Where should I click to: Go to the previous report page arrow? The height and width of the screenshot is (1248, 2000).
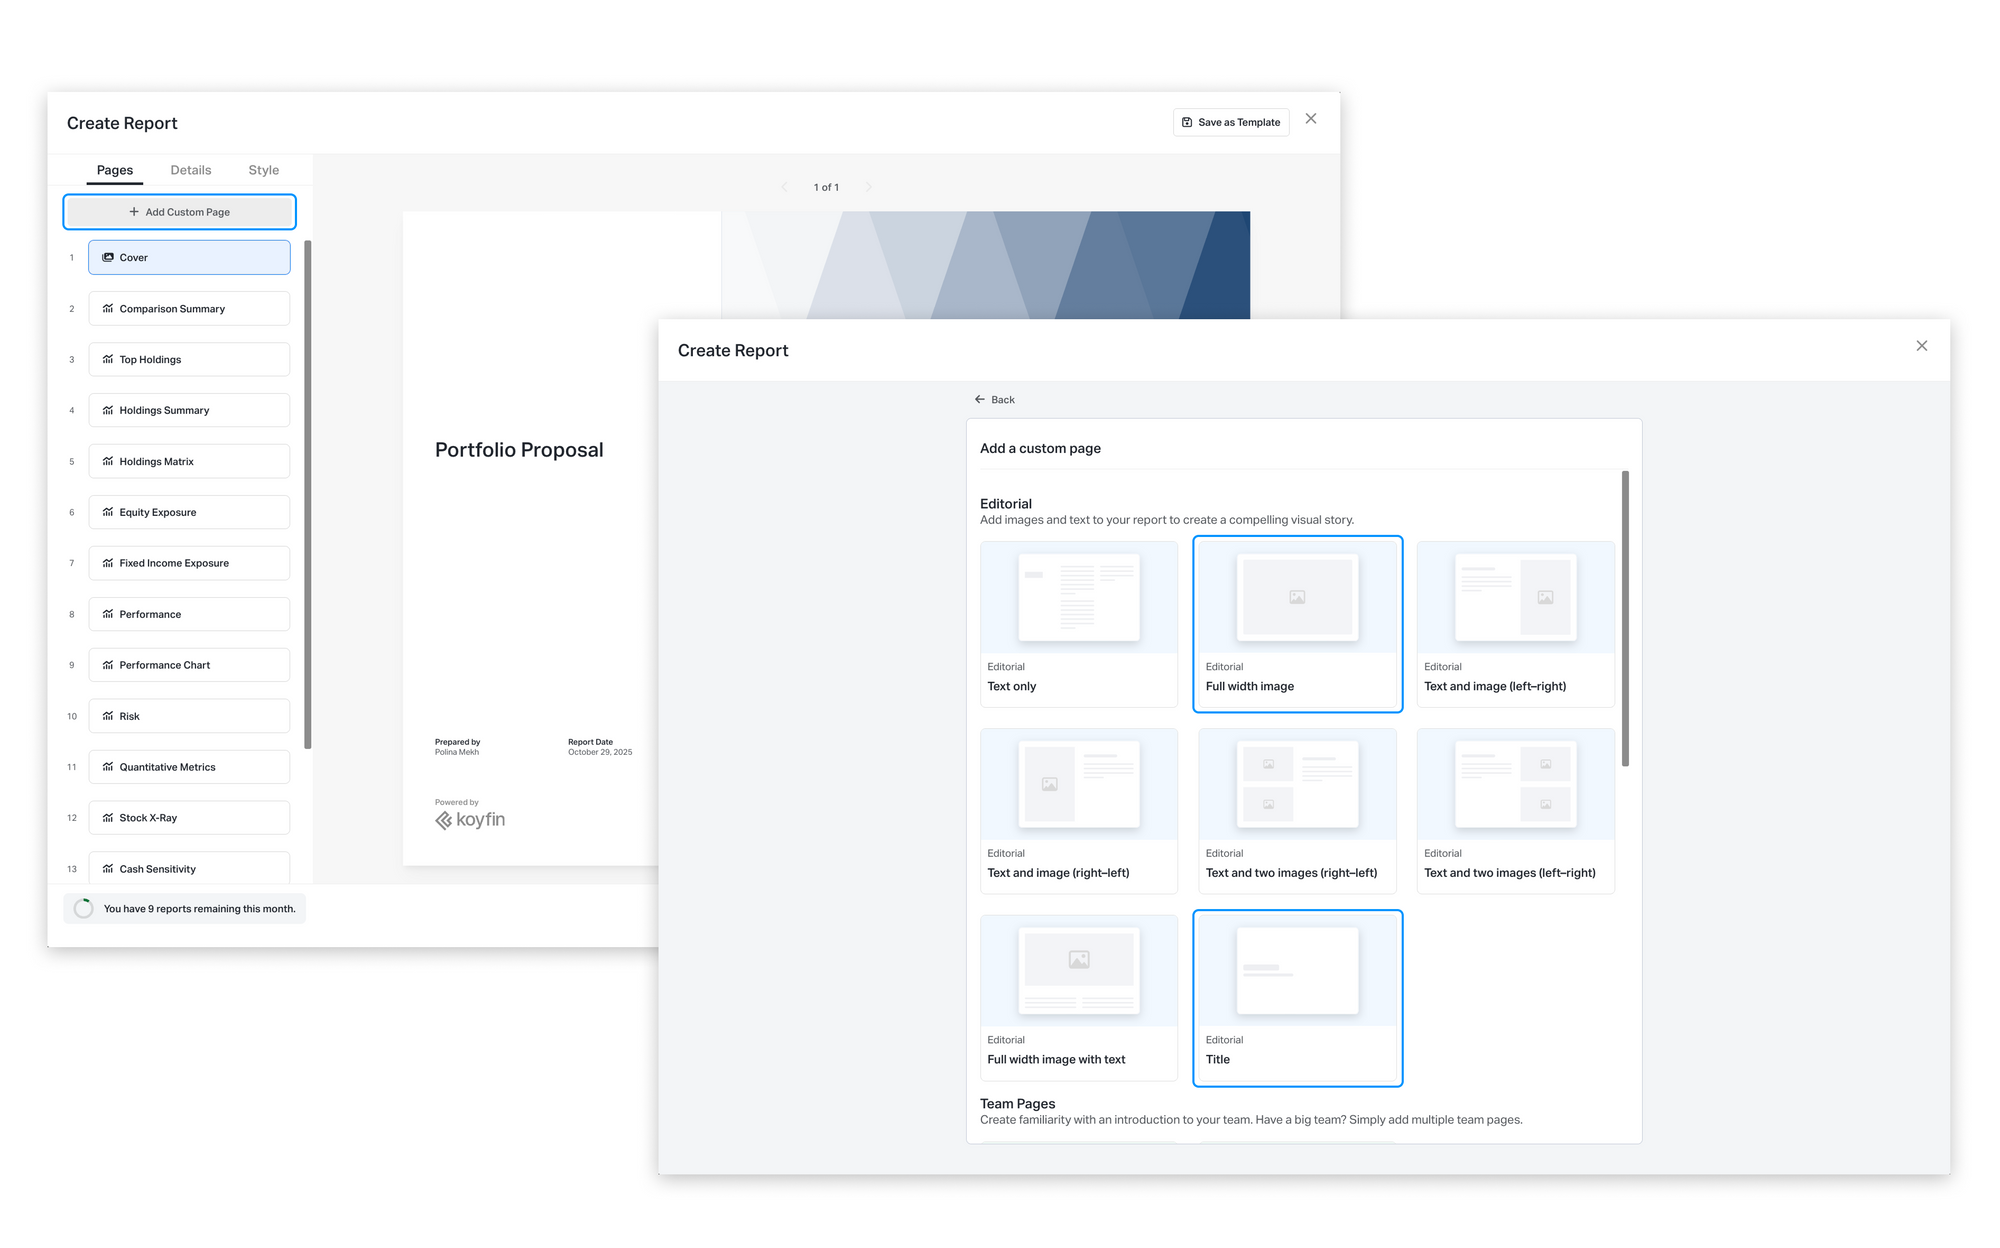click(785, 187)
